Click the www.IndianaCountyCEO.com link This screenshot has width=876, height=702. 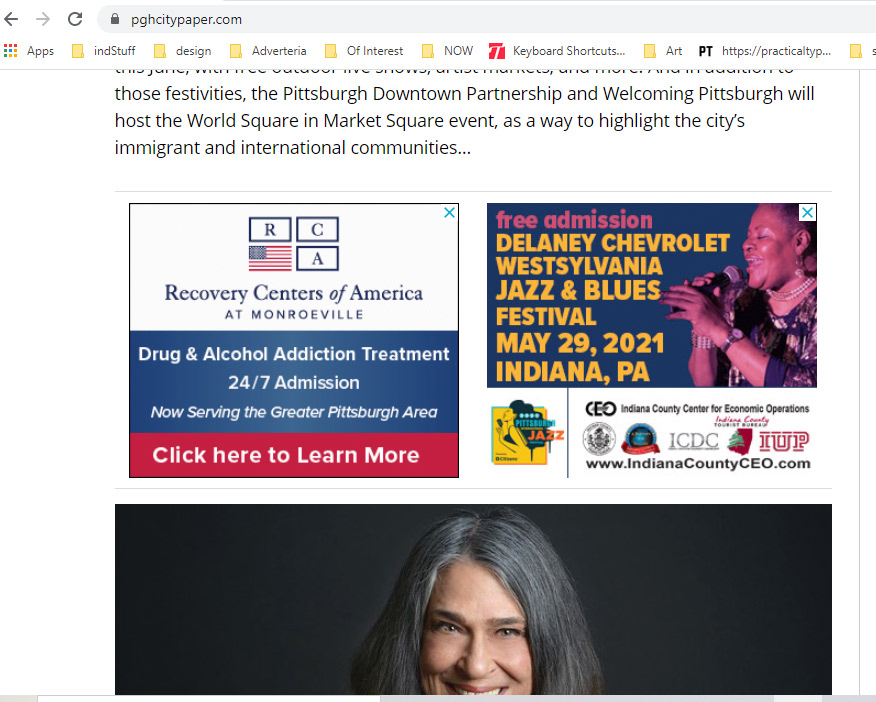coord(698,464)
